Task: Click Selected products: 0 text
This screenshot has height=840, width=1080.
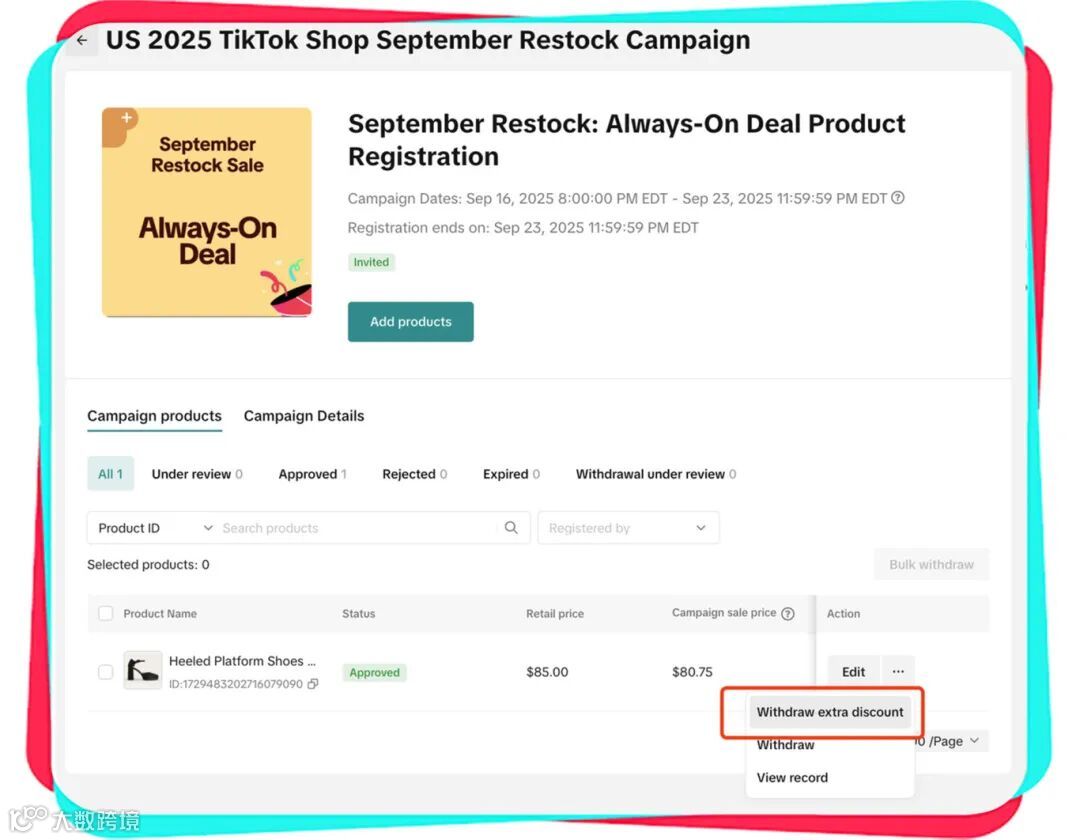Action: [148, 565]
